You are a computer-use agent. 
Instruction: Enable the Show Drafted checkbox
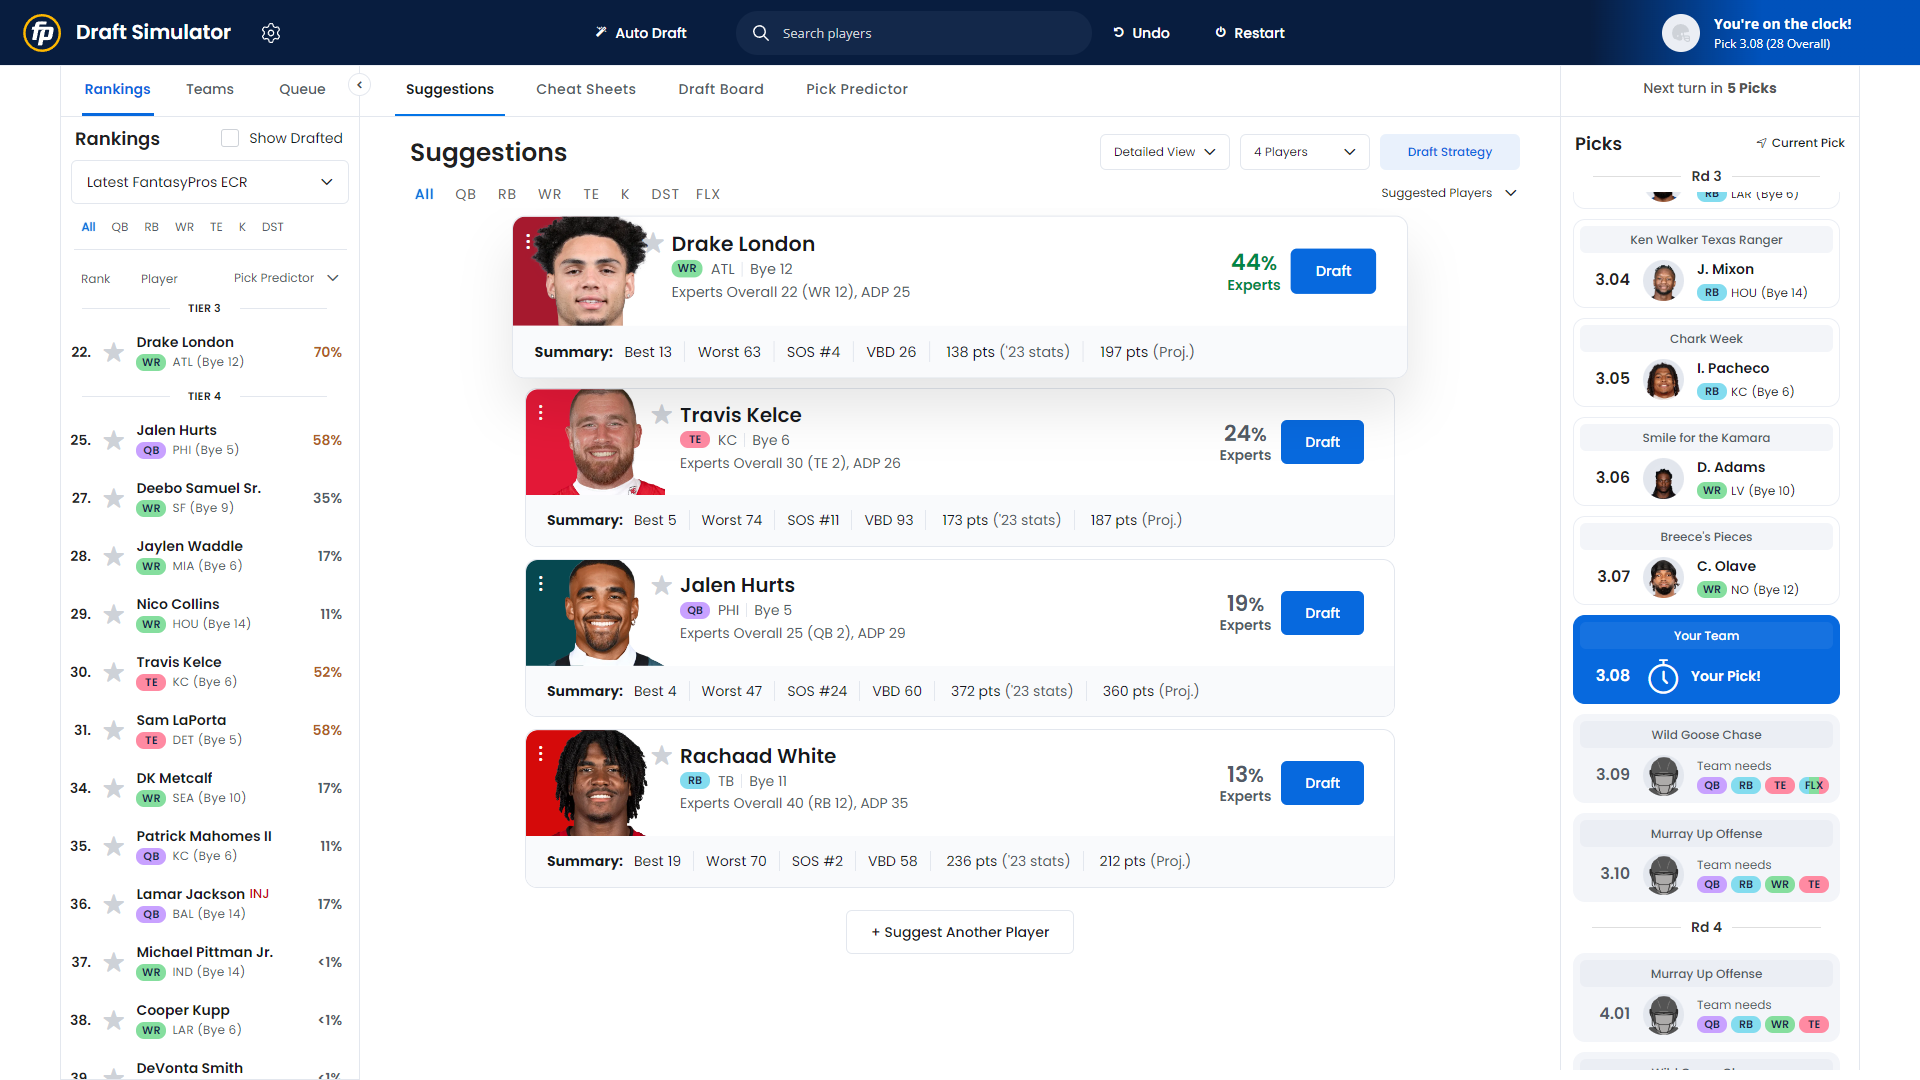tap(230, 138)
